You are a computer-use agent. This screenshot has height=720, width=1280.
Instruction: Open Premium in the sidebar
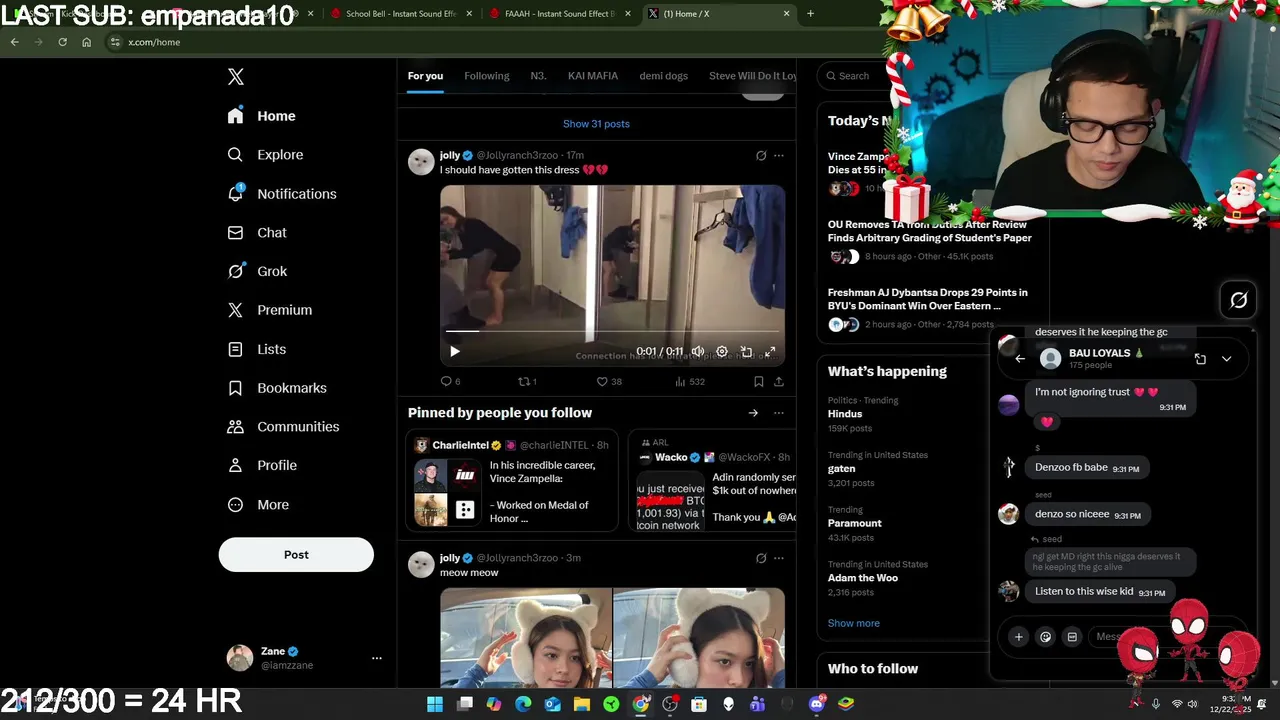pyautogui.click(x=271, y=310)
